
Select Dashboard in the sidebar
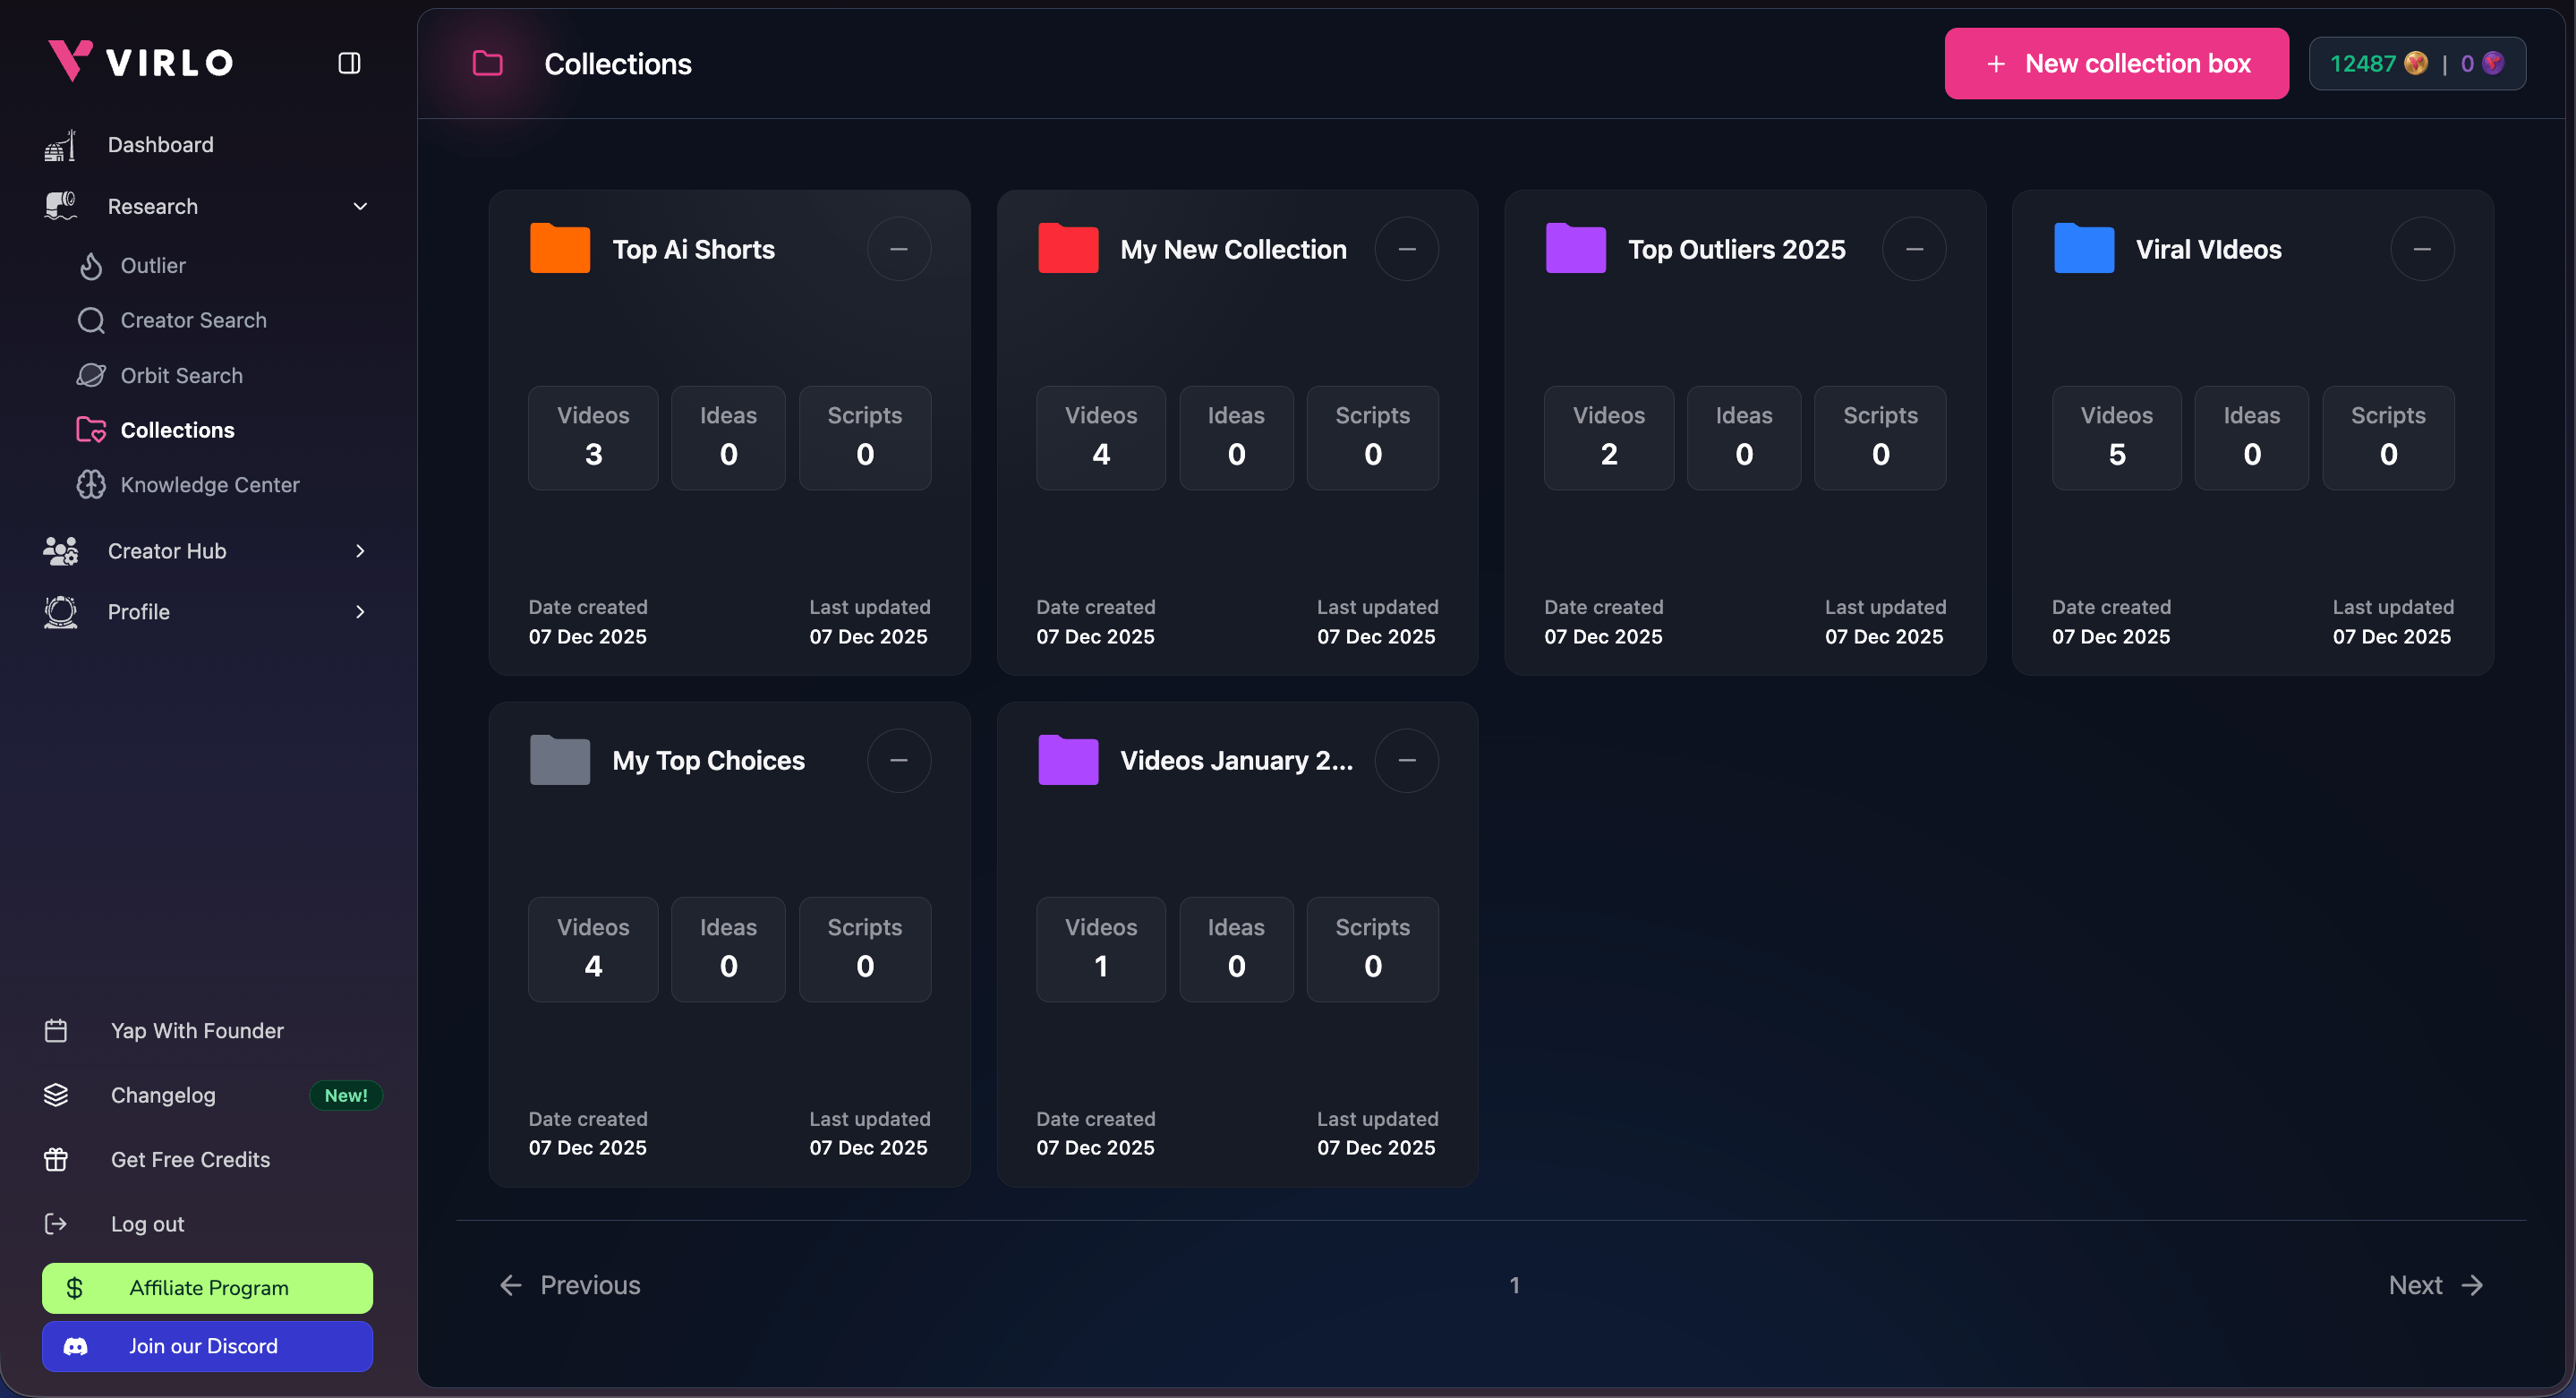161,144
